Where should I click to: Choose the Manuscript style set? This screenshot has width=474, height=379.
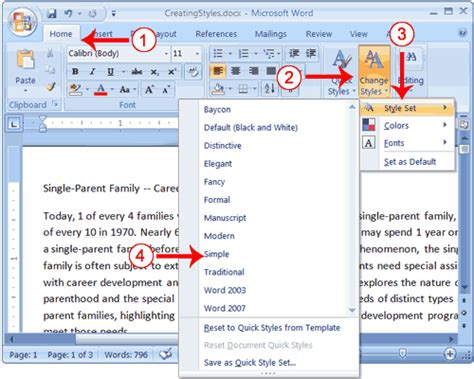(x=225, y=218)
